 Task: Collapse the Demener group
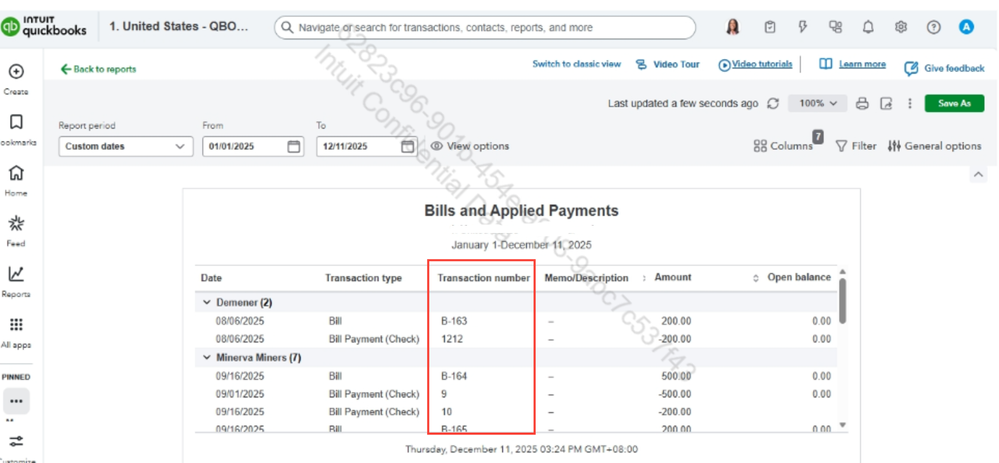206,303
